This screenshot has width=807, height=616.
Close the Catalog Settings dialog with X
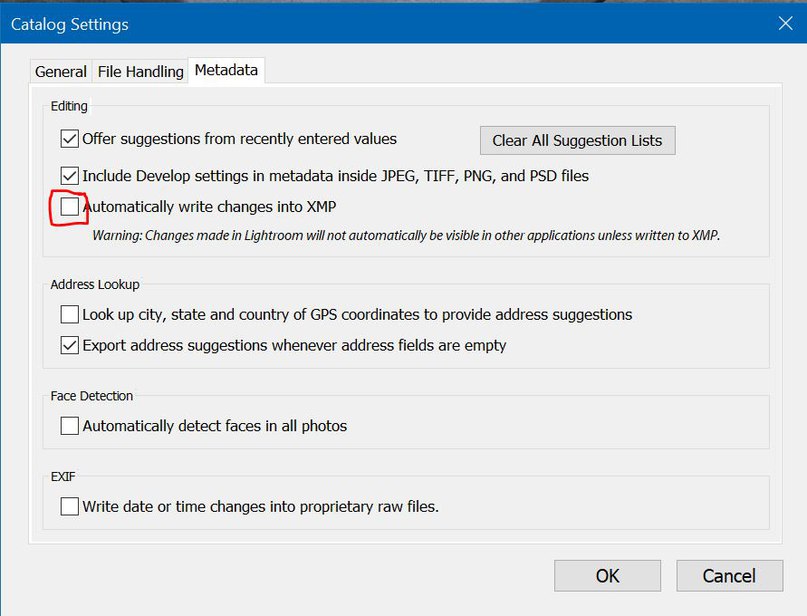pos(783,23)
